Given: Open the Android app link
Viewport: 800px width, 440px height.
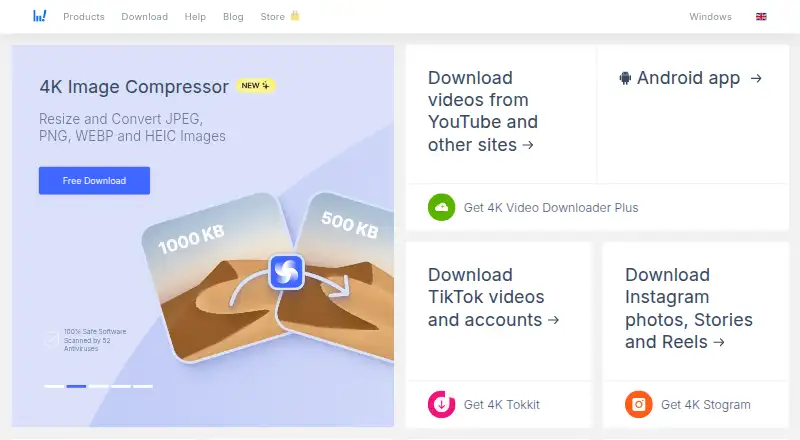Looking at the screenshot, I should tap(690, 78).
